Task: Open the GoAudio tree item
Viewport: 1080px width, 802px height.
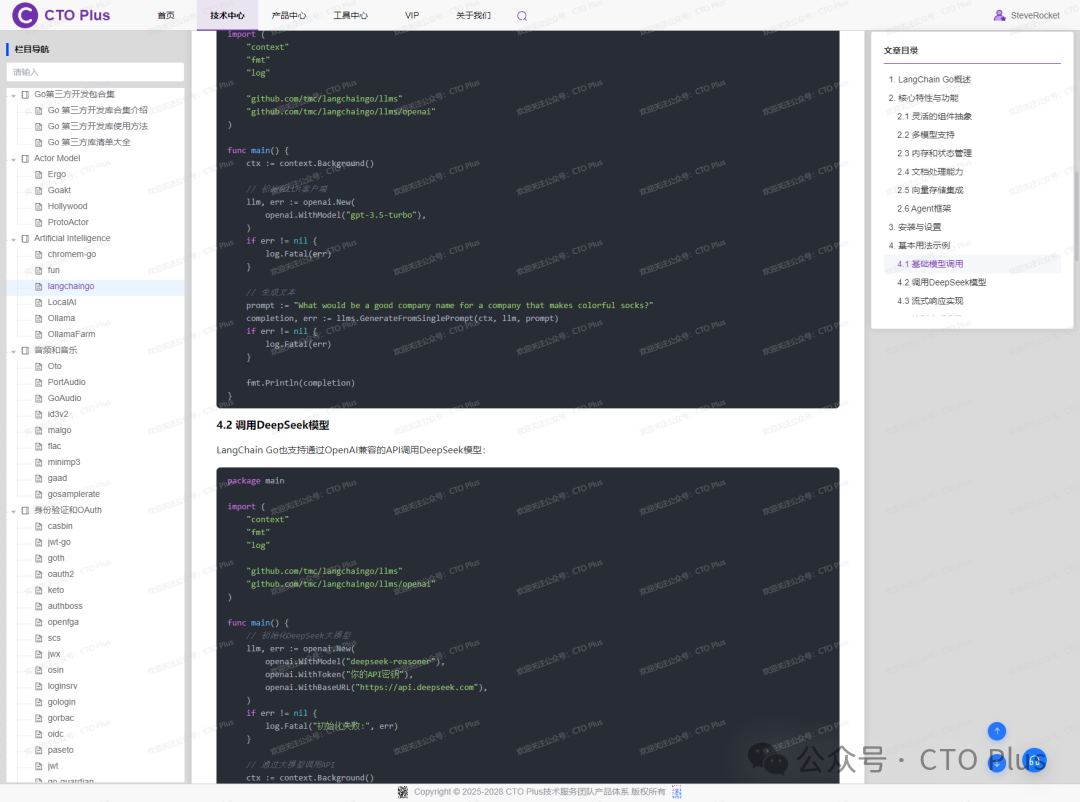Action: [64, 398]
